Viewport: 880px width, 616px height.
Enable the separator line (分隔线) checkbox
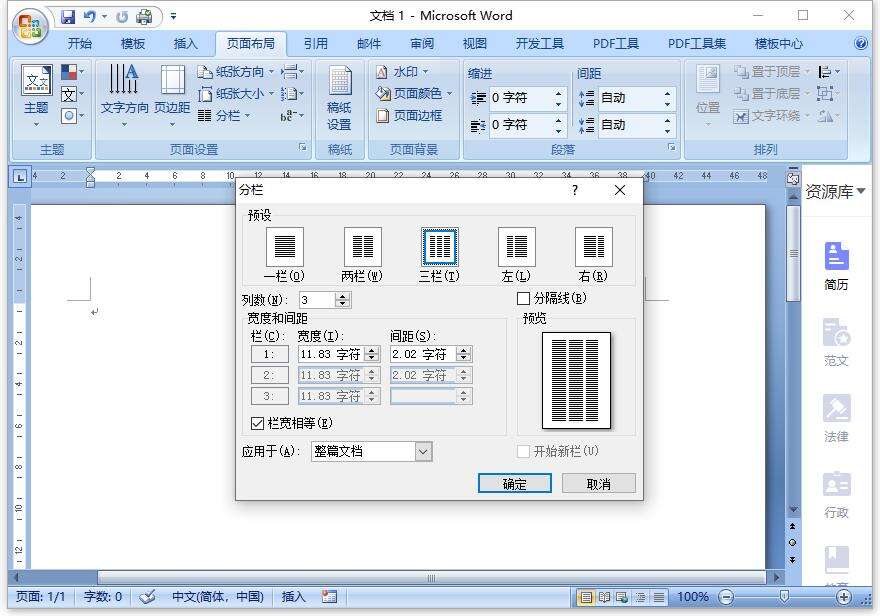523,298
